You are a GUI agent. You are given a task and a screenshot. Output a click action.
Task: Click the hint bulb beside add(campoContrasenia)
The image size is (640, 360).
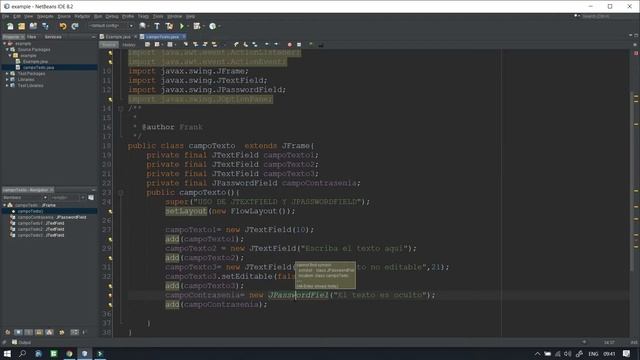click(x=110, y=305)
